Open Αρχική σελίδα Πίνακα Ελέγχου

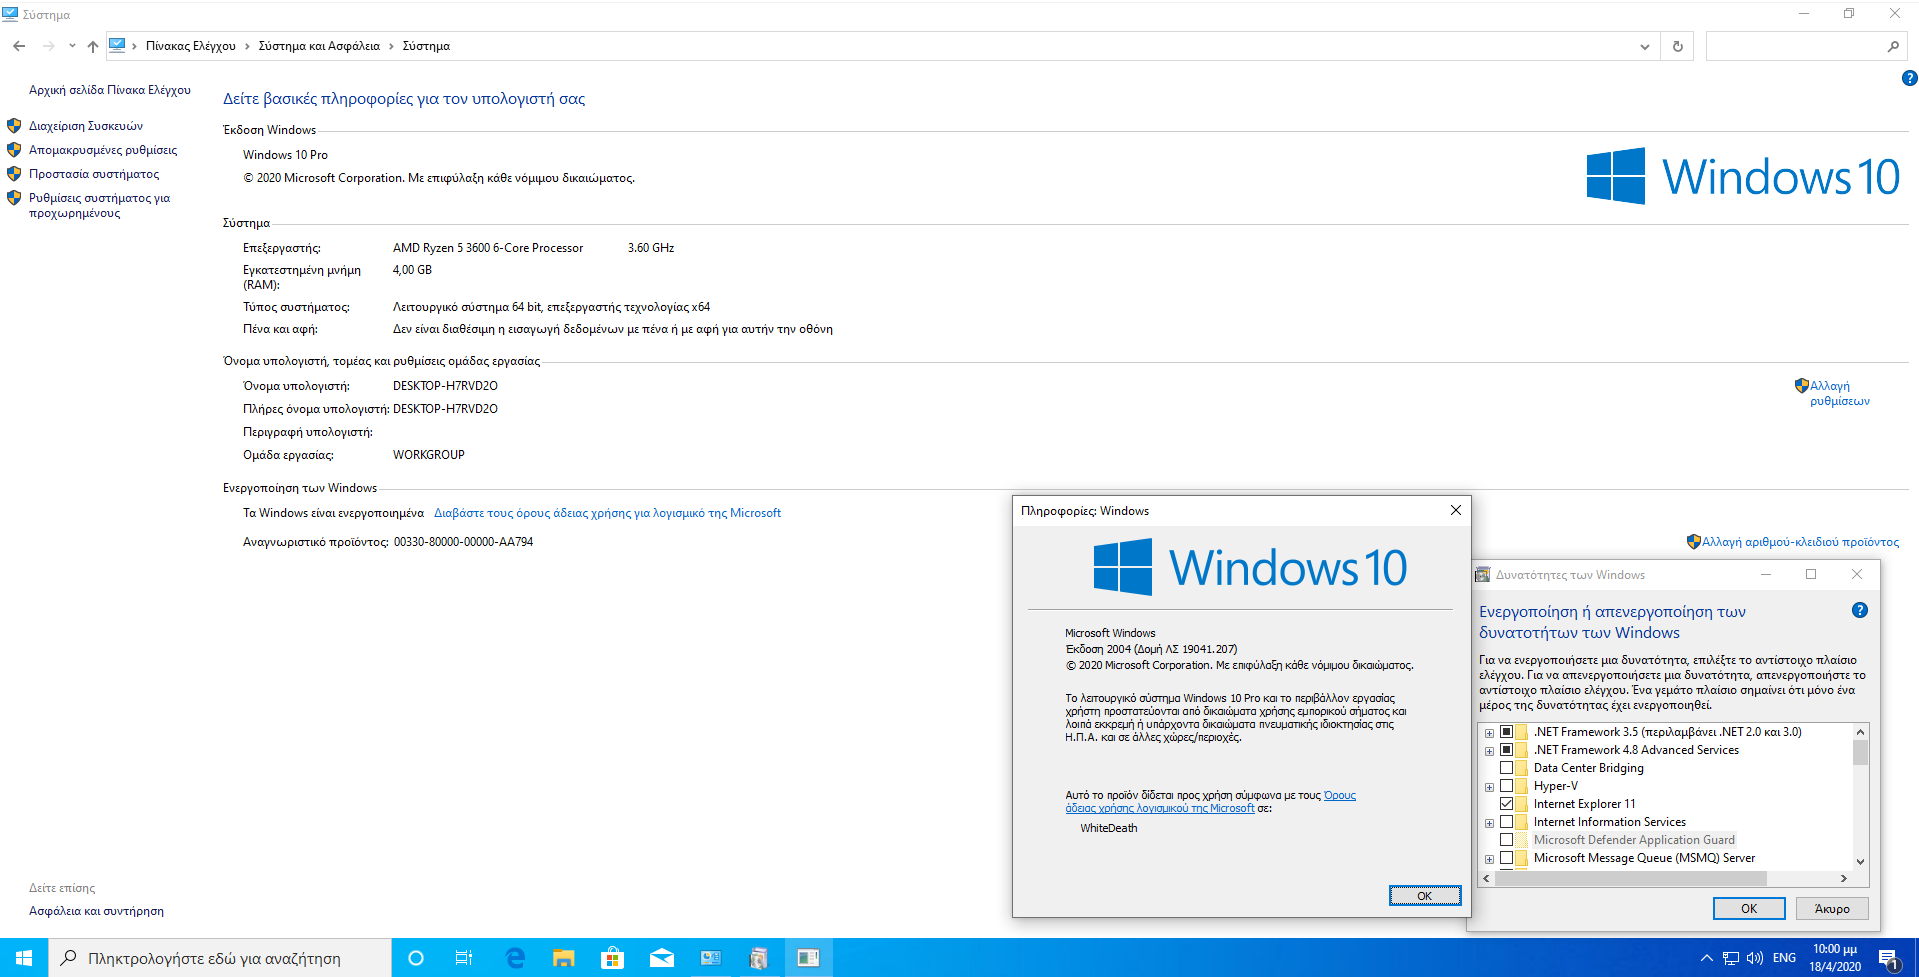[x=110, y=90]
